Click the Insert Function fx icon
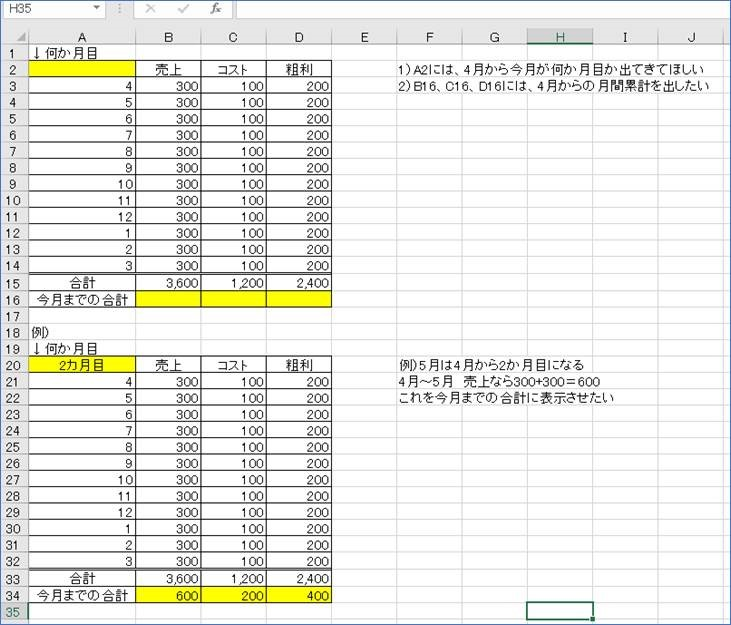 pos(215,9)
